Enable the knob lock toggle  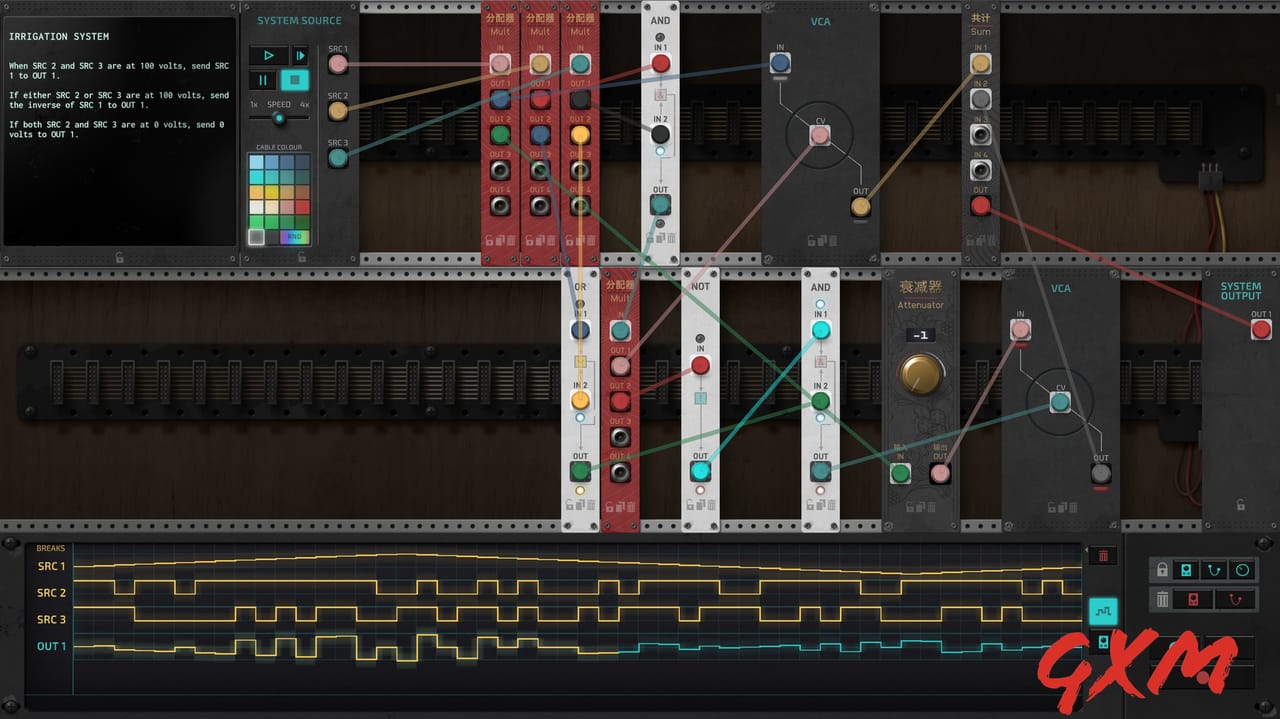1242,570
